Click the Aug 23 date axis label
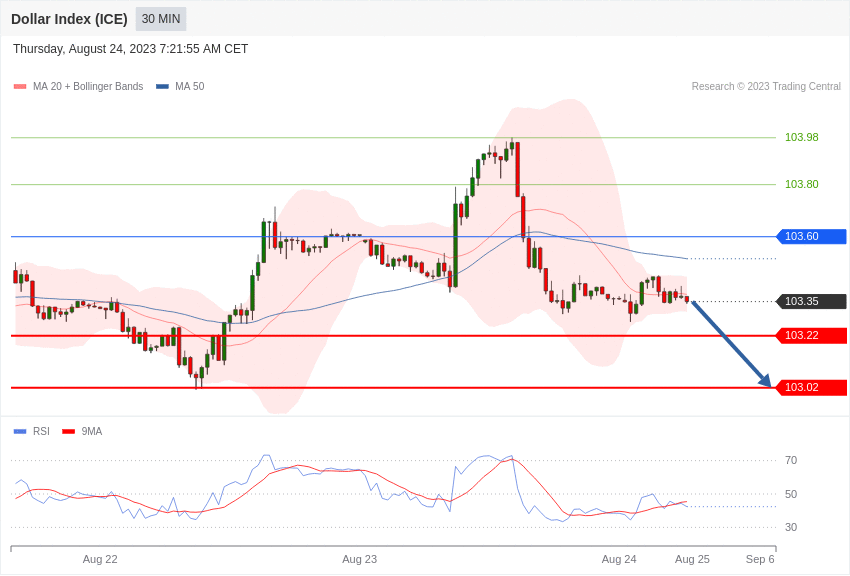 (x=359, y=559)
